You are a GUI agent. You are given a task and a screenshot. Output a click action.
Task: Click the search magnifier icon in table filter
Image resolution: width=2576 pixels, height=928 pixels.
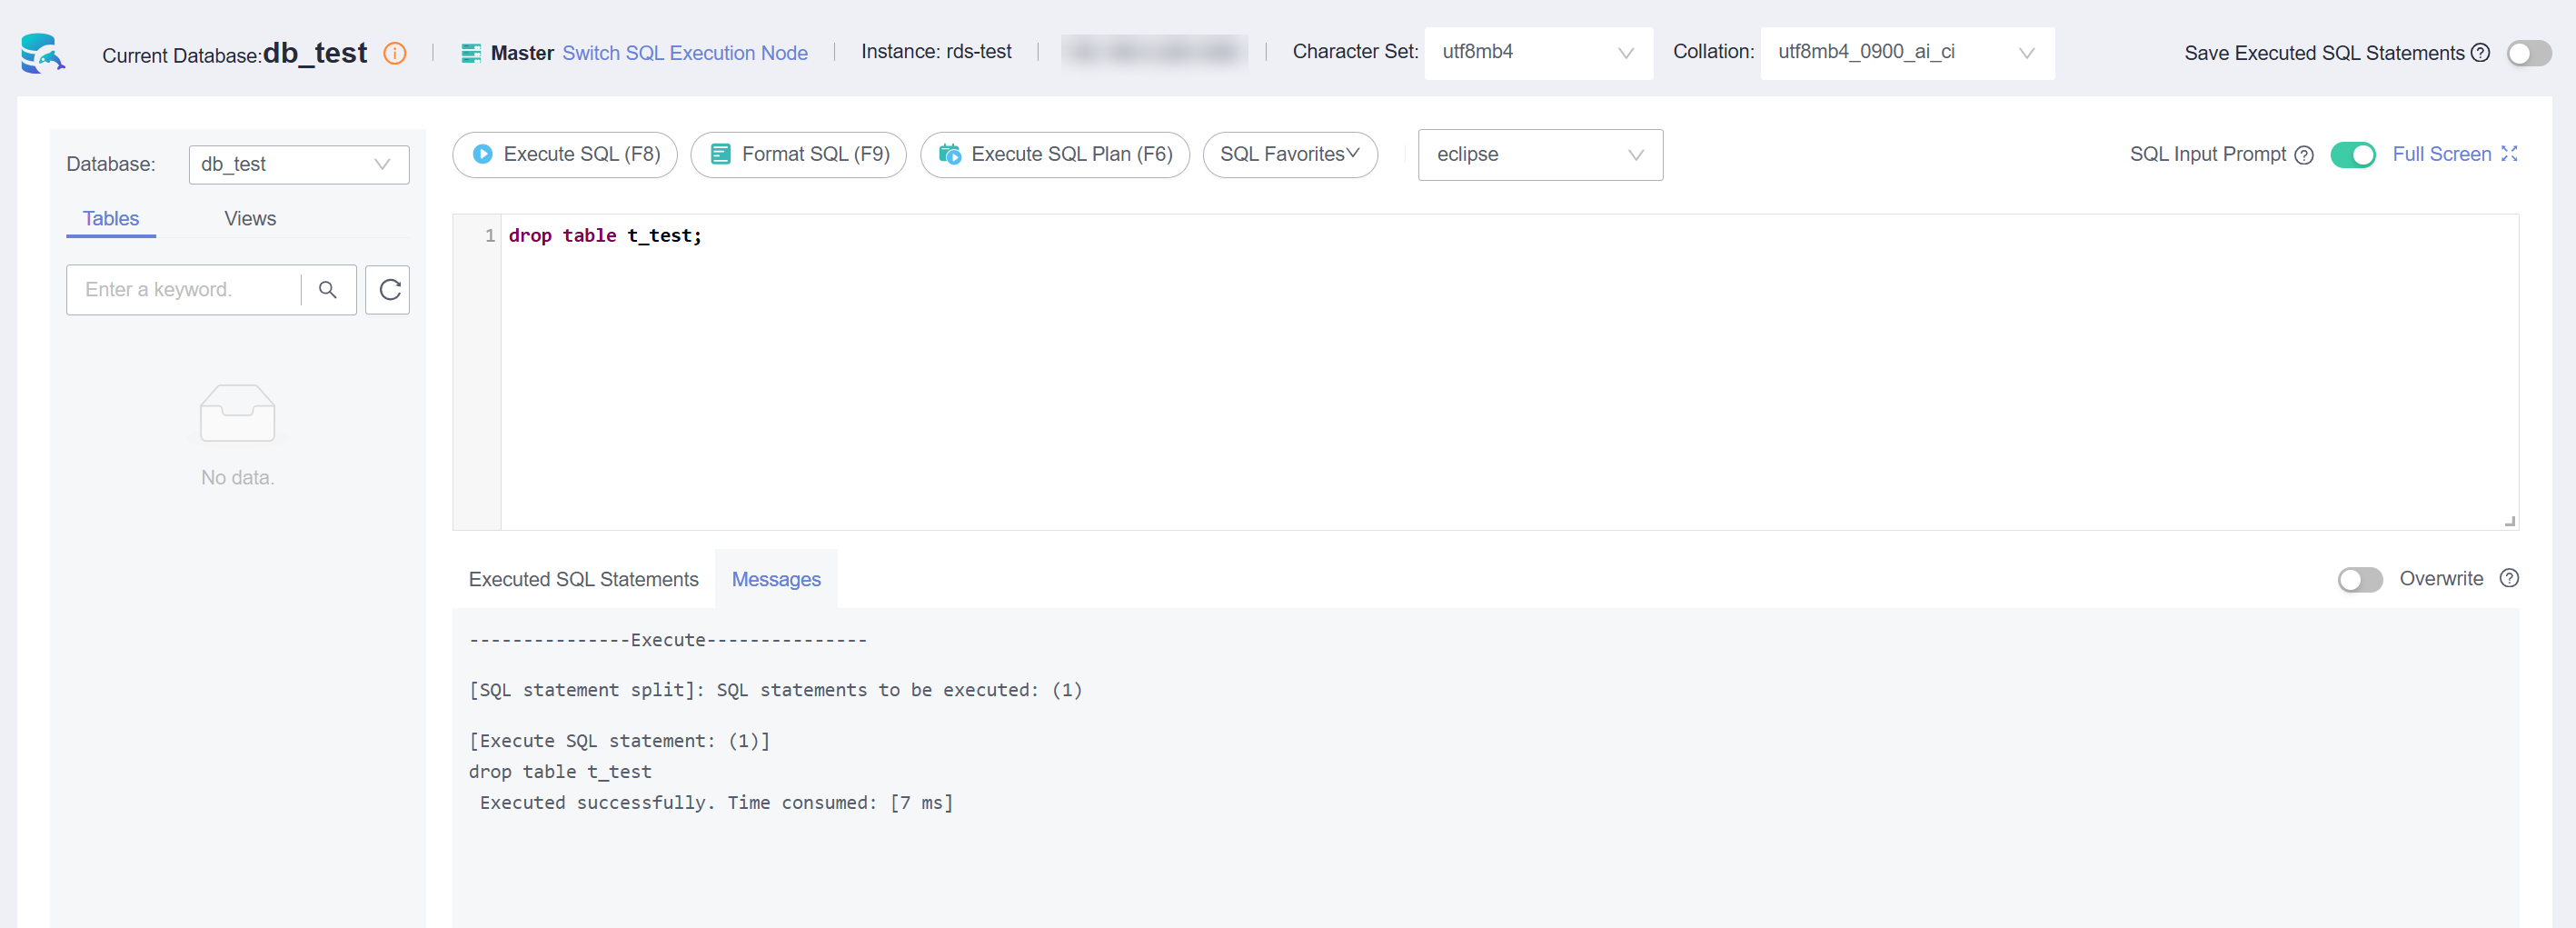click(327, 290)
